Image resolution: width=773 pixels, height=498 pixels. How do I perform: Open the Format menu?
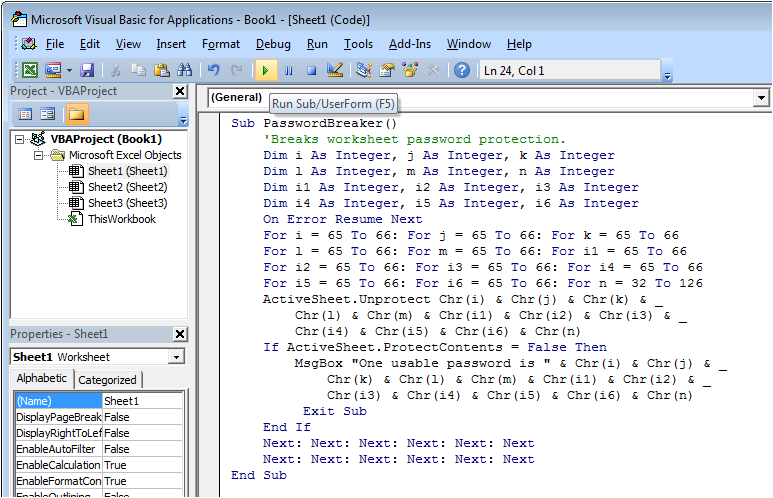click(x=221, y=44)
